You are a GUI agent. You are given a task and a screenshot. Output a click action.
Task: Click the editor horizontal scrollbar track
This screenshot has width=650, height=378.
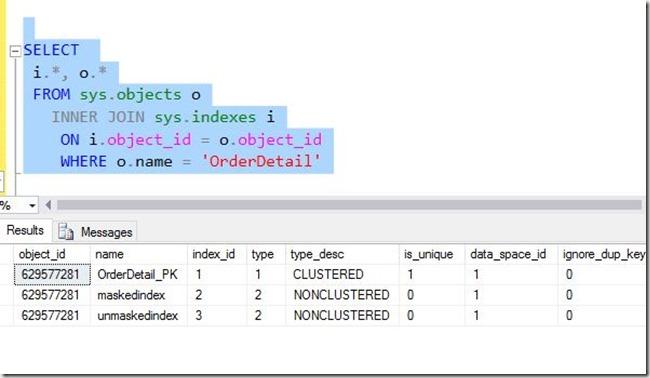pos(349,205)
